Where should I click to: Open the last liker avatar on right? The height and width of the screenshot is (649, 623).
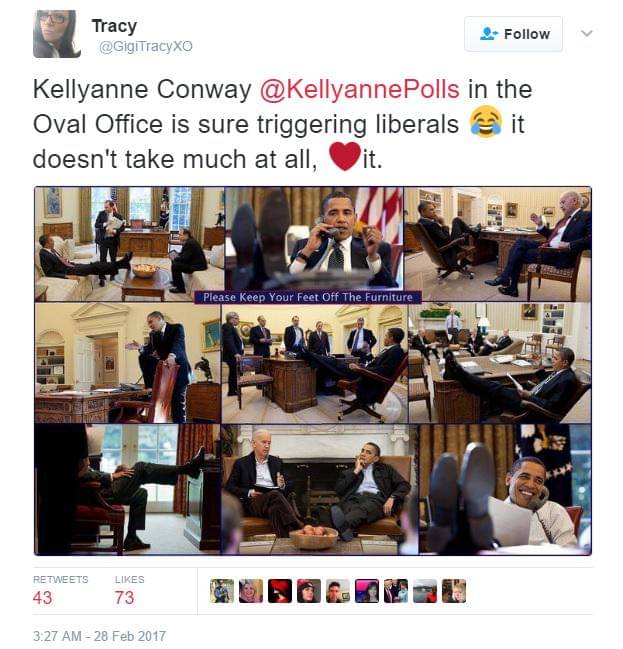[454, 591]
